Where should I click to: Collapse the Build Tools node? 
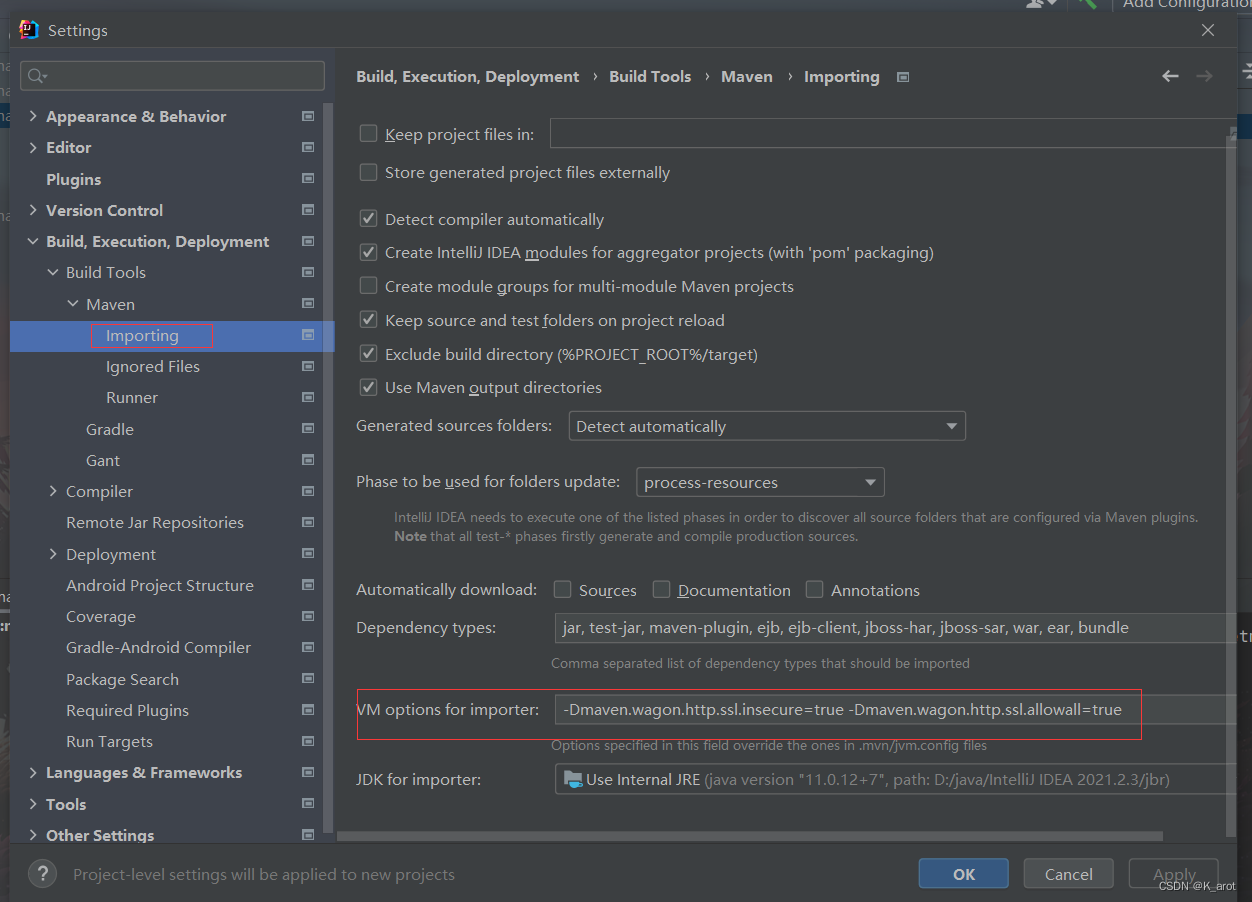53,272
